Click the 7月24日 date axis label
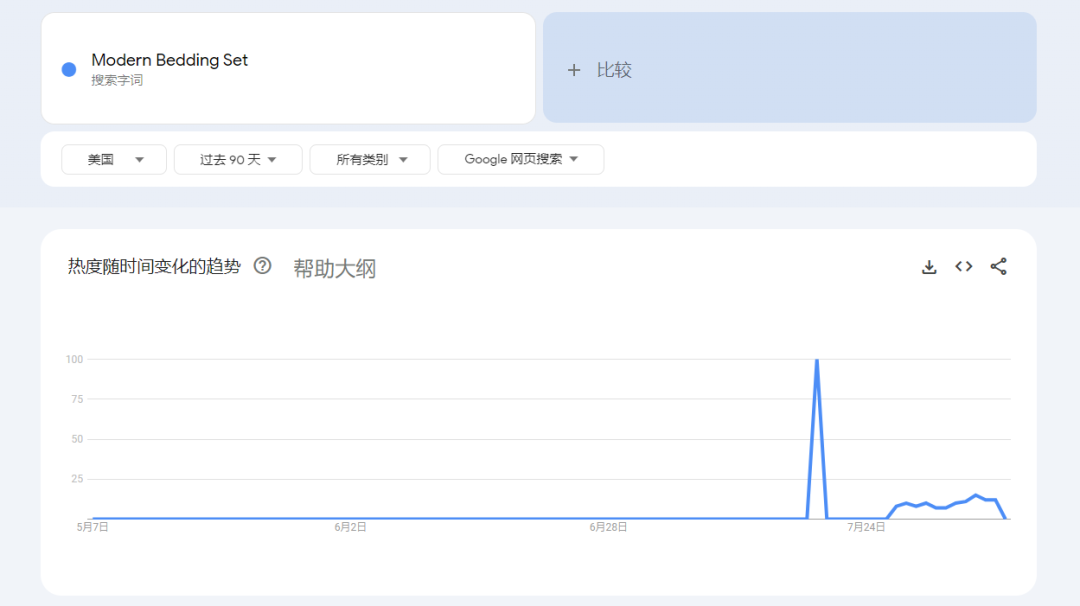 tap(866, 527)
